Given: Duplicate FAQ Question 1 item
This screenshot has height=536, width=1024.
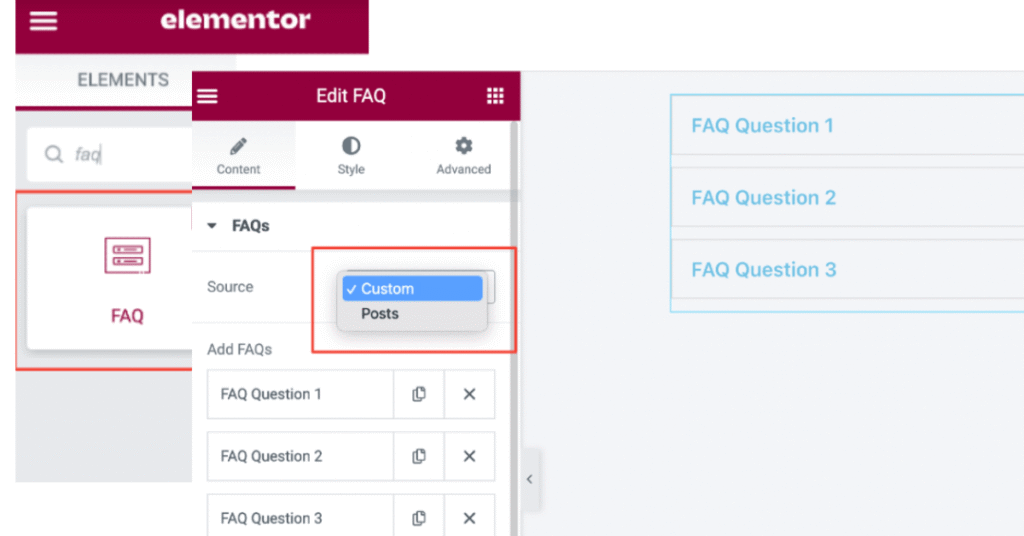Looking at the screenshot, I should point(419,394).
